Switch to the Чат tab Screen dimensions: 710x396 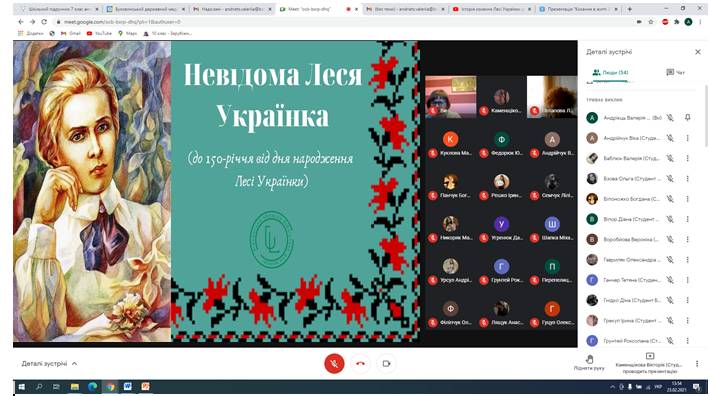click(x=676, y=72)
